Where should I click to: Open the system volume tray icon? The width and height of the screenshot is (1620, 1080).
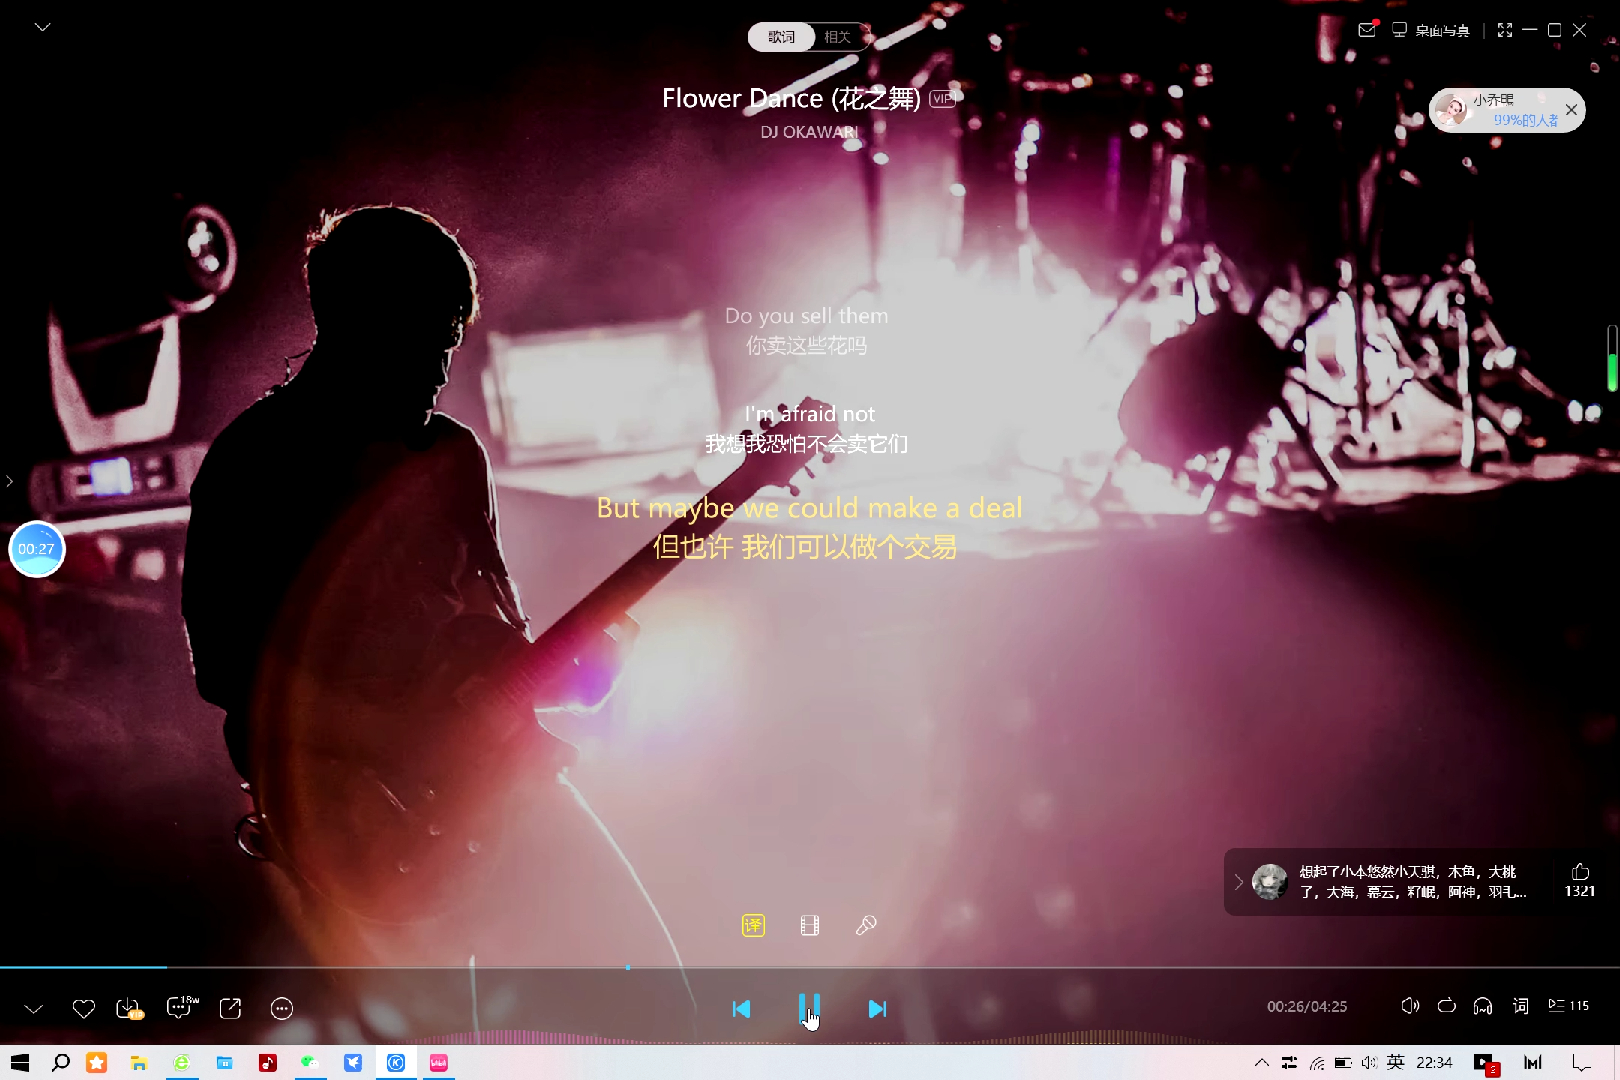coord(1369,1063)
